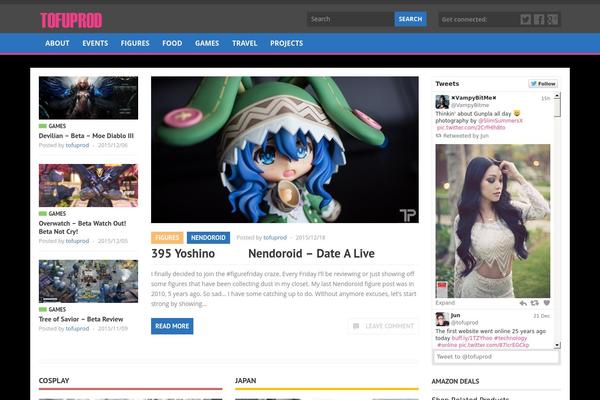Open the Events menu
Screen dimensions: 600x400
[95, 43]
